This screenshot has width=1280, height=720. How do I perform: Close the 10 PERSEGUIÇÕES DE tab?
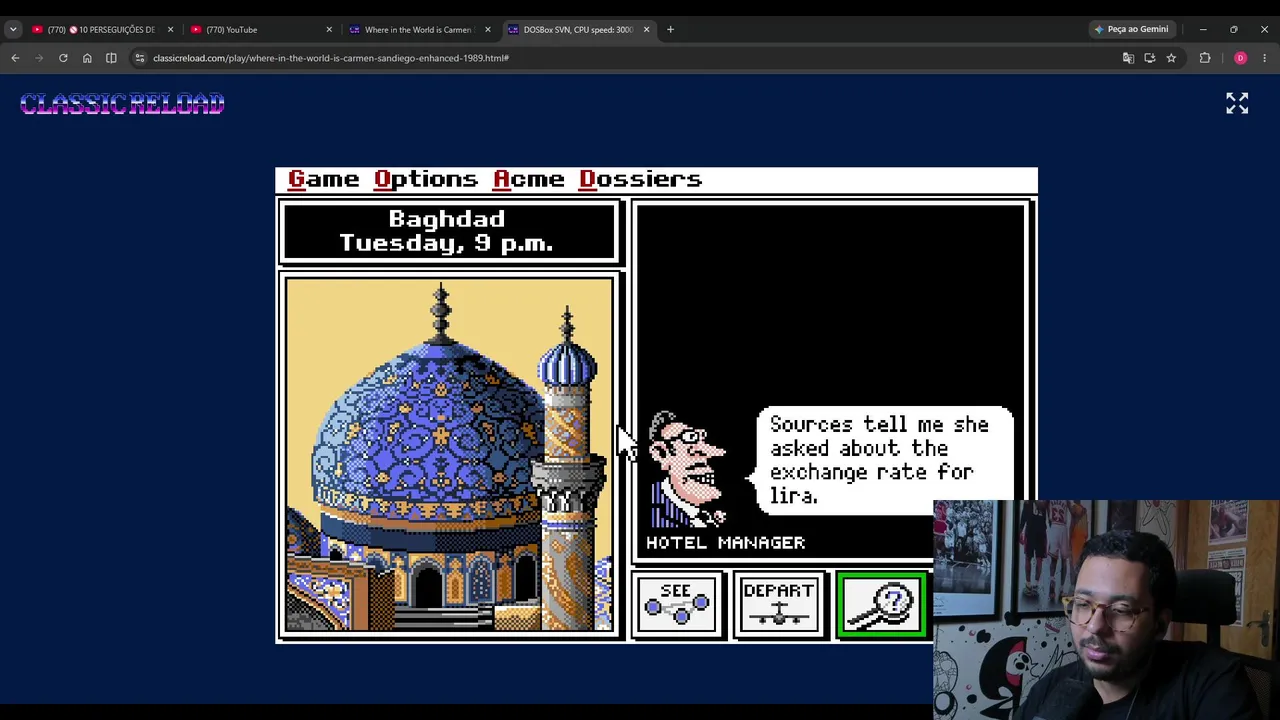click(x=170, y=30)
